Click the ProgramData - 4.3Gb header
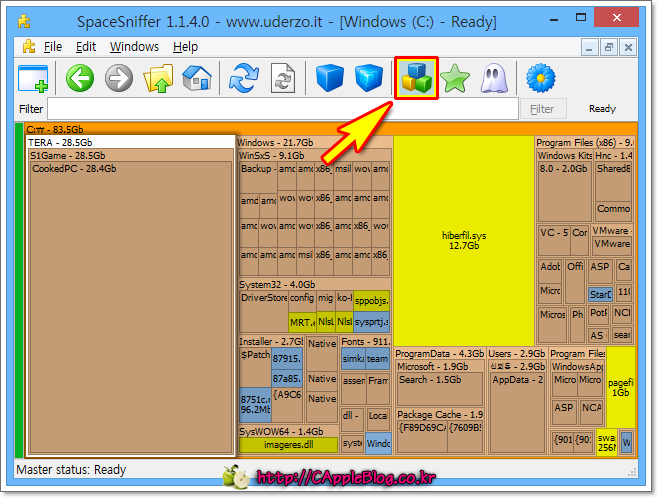This screenshot has width=658, height=498. click(x=439, y=354)
